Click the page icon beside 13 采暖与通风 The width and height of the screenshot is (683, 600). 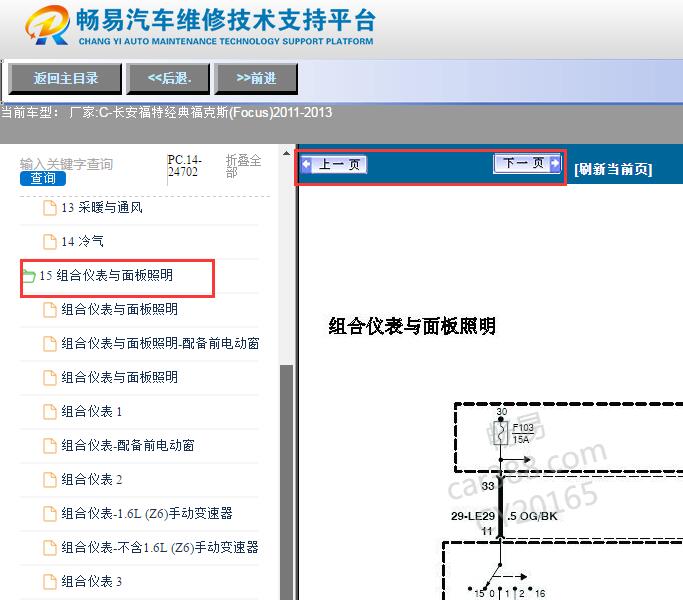click(50, 208)
